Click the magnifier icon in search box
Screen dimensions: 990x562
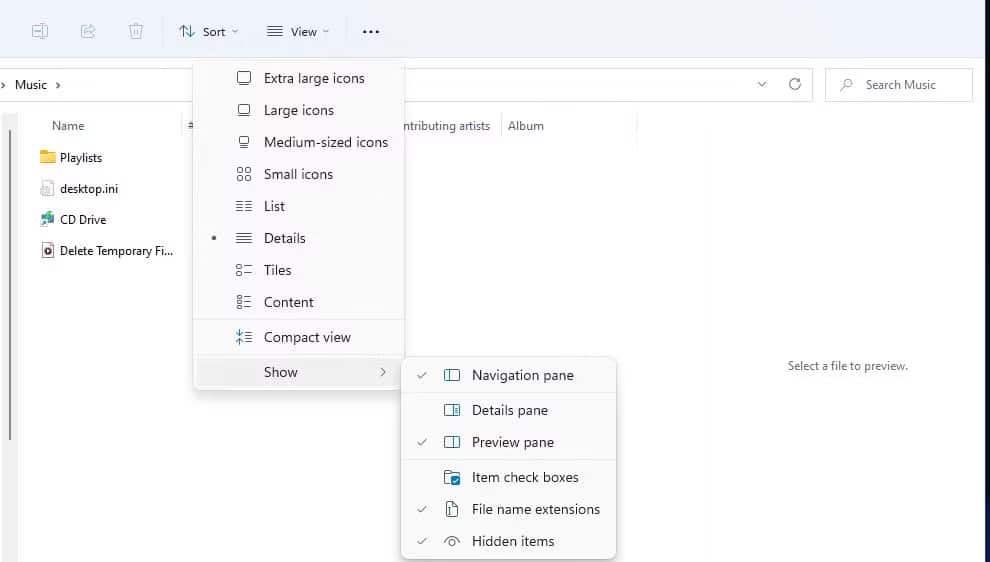click(x=846, y=85)
